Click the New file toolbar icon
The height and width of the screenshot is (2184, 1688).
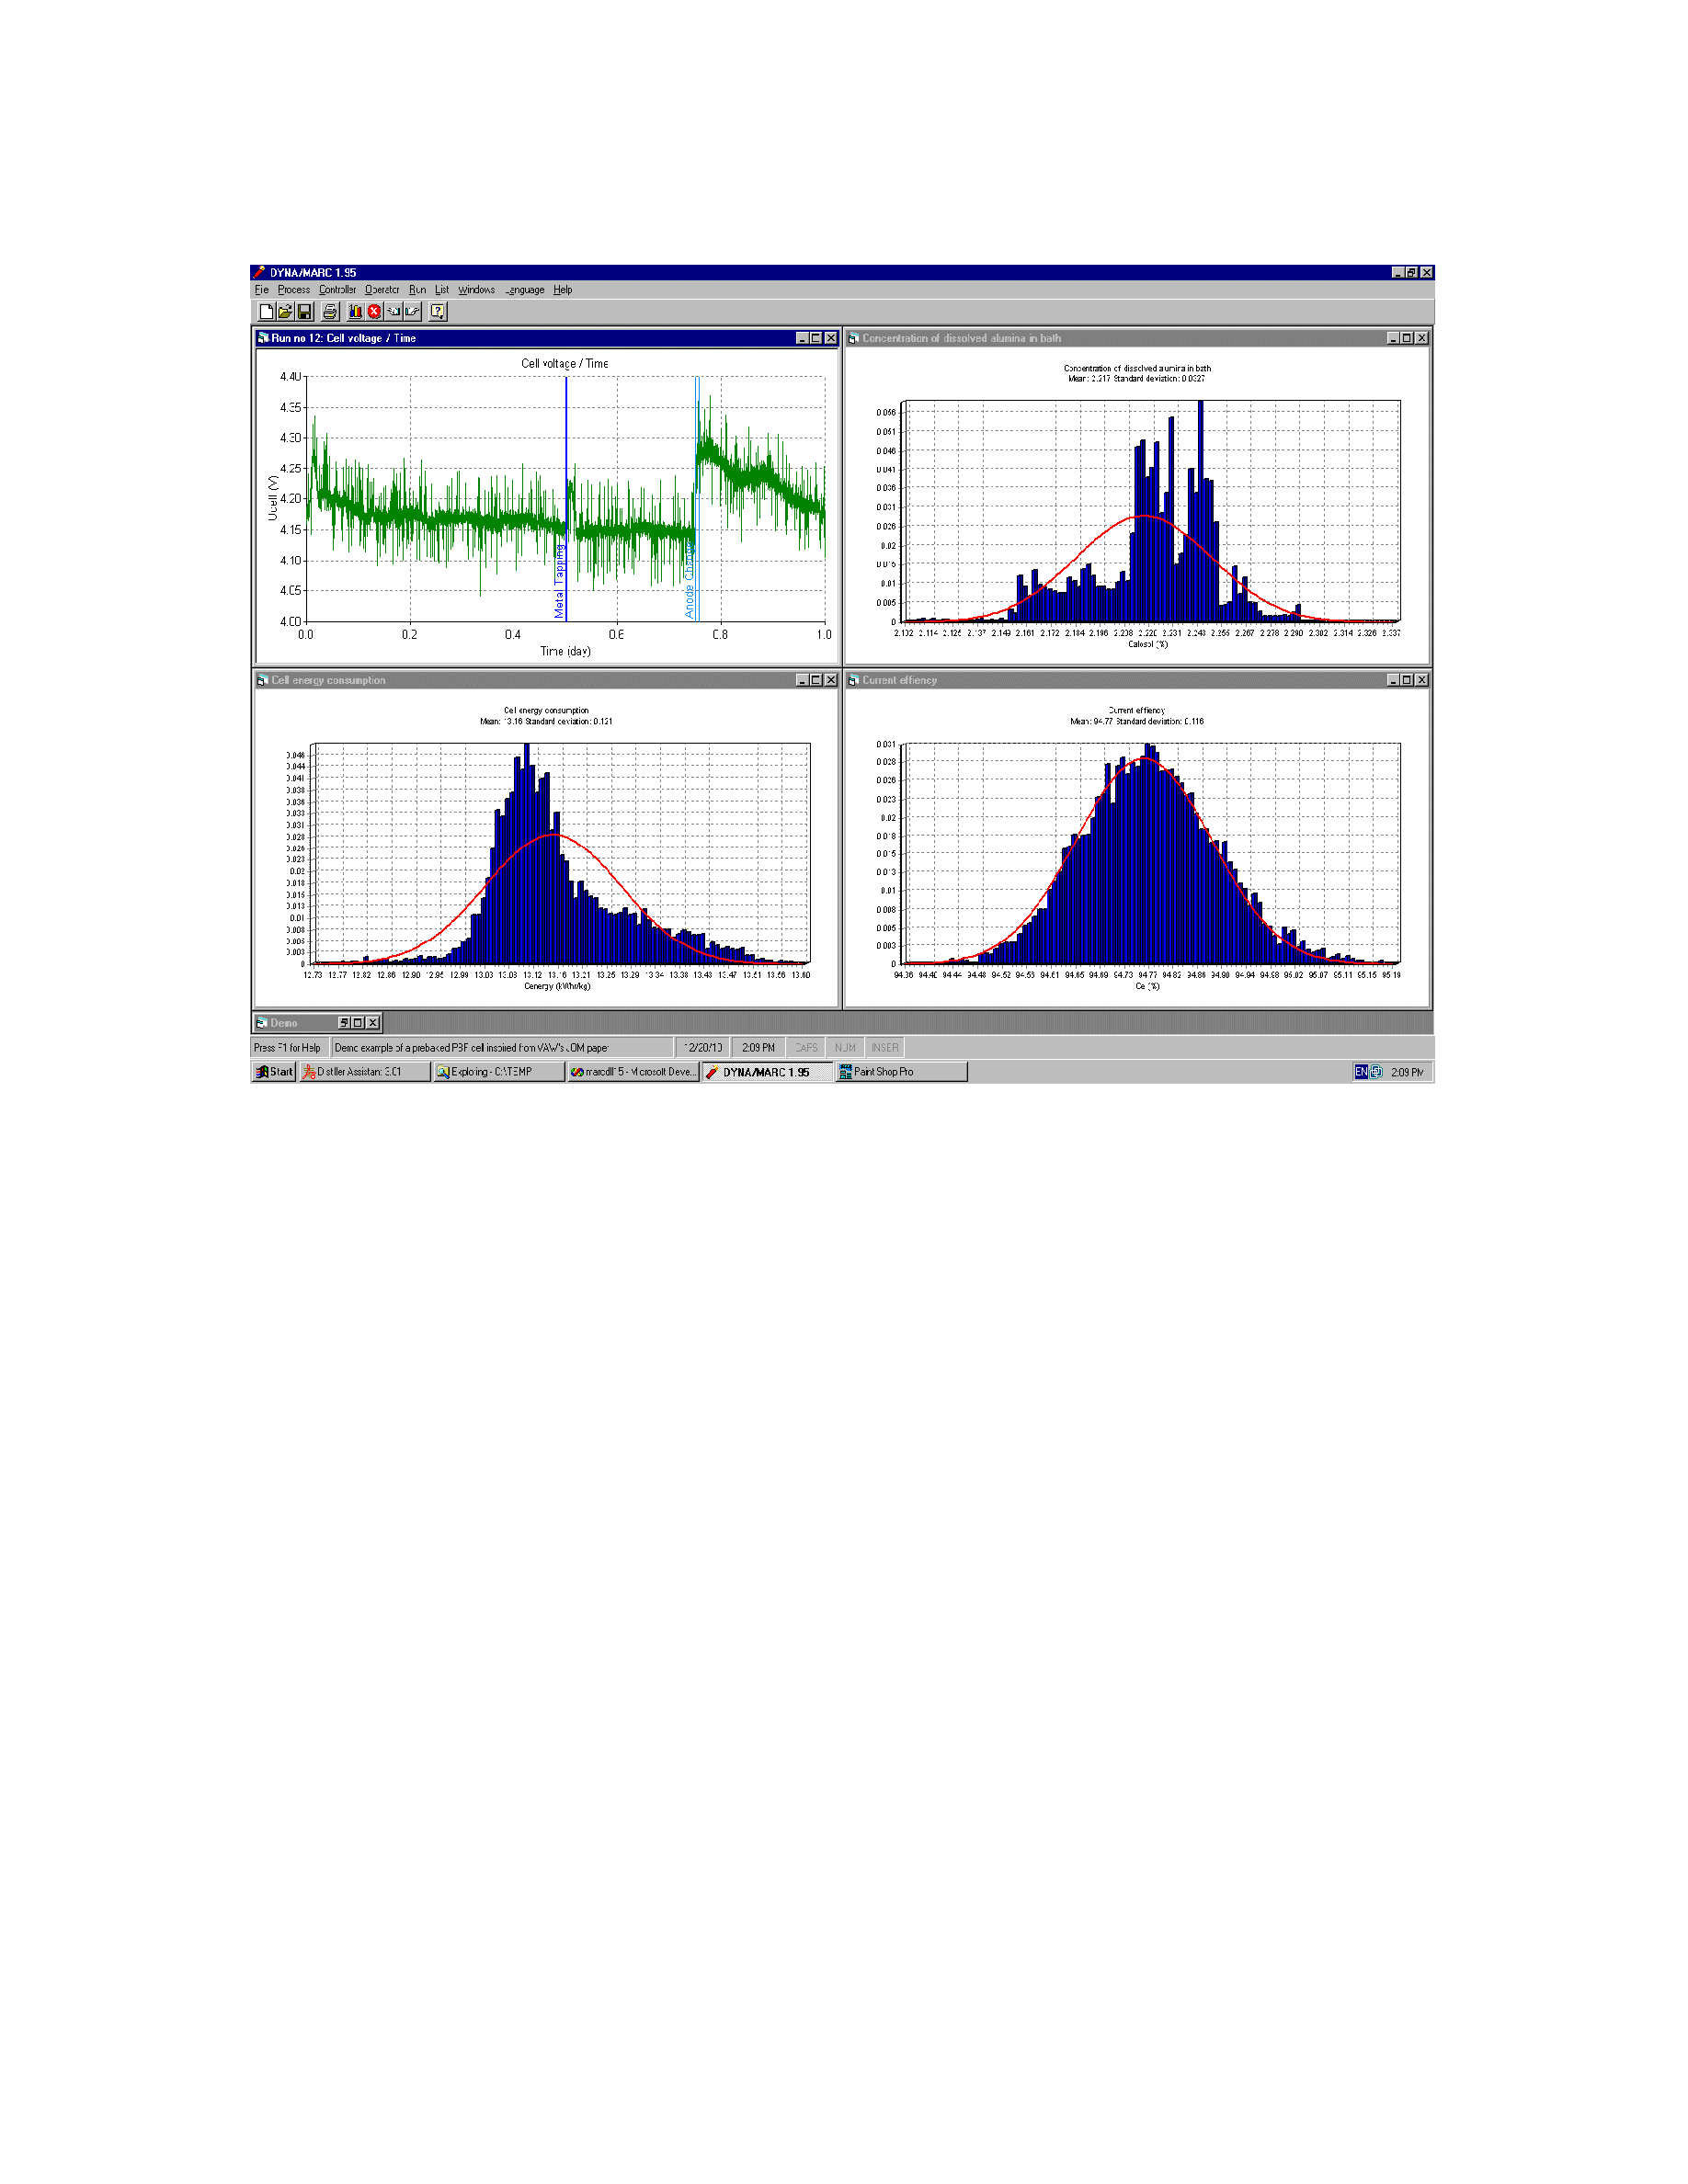click(266, 312)
